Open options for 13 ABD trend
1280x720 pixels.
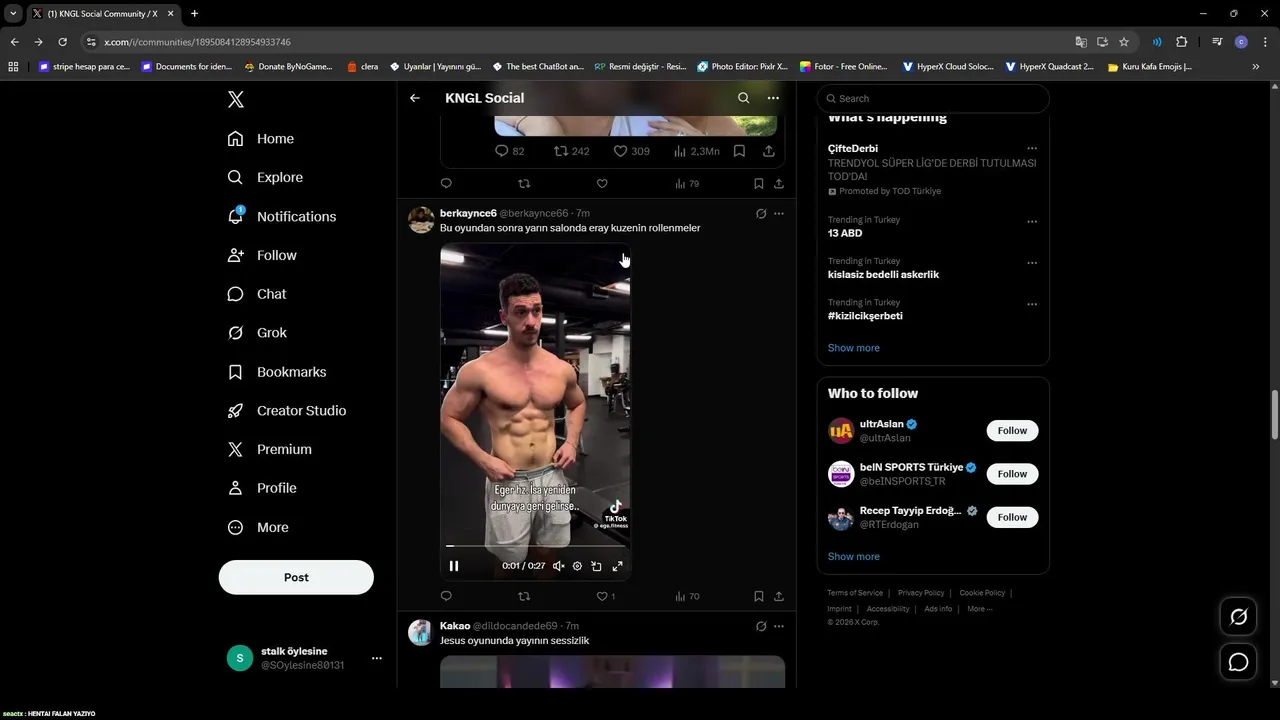tap(1032, 222)
